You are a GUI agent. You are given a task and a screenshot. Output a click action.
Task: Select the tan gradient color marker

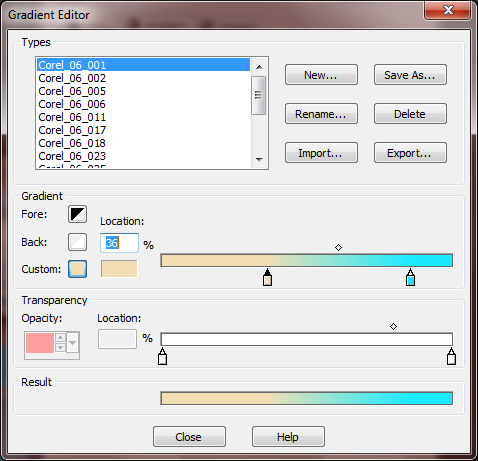(267, 278)
